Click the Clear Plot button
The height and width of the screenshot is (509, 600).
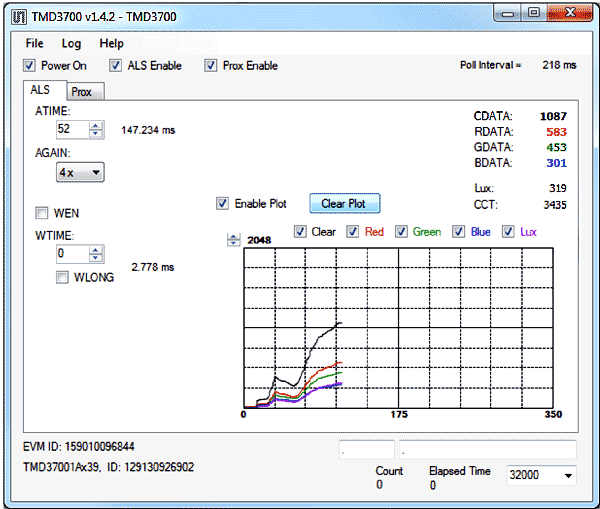pos(344,204)
